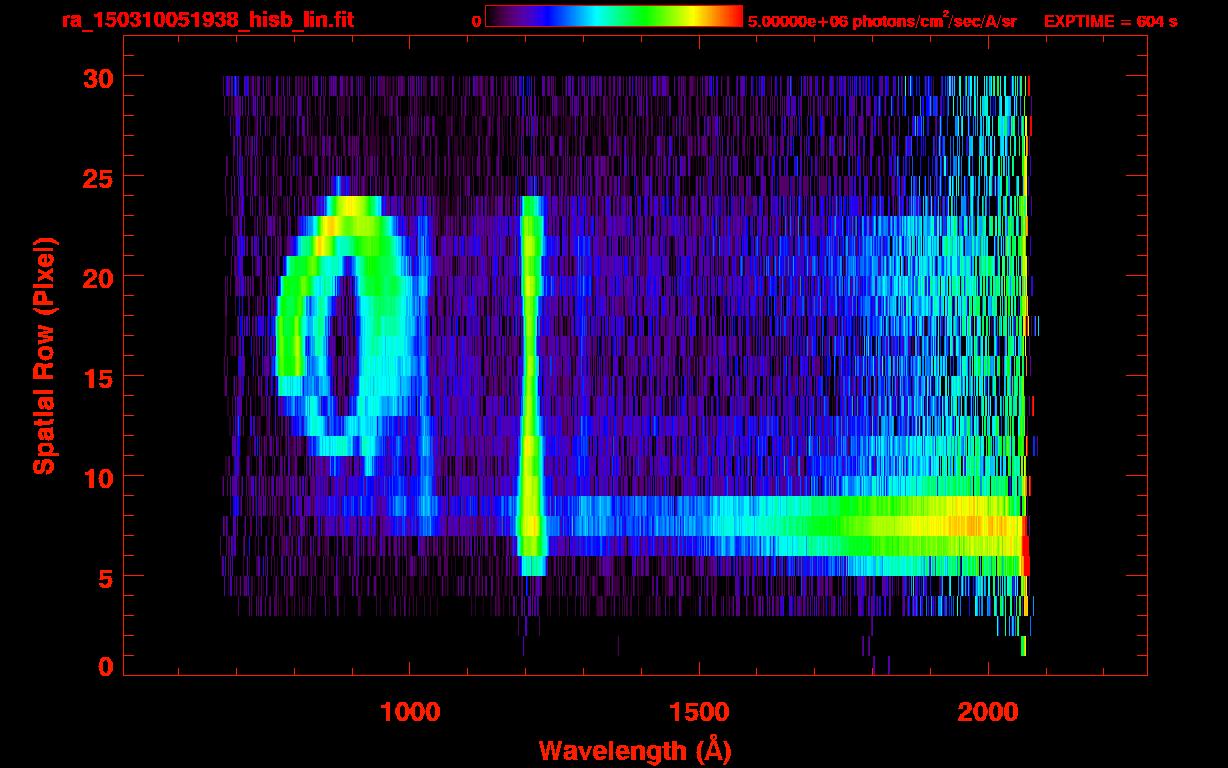Screen dimensions: 1228x768
Task: Click the x-axis tick label 1500
Action: tap(699, 712)
